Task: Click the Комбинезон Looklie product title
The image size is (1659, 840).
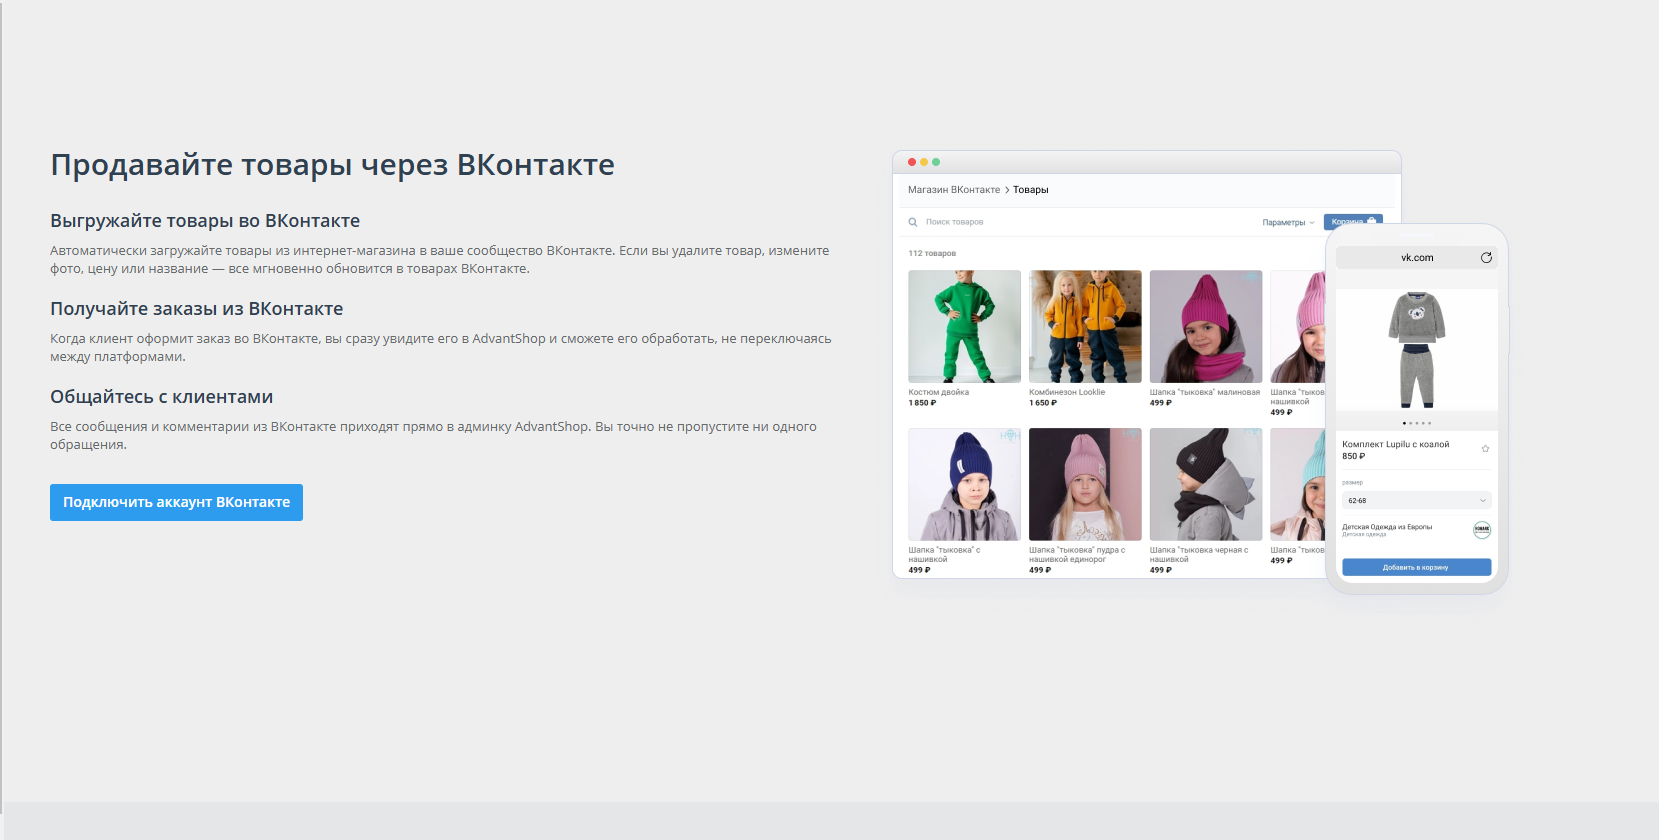Action: (x=1067, y=392)
